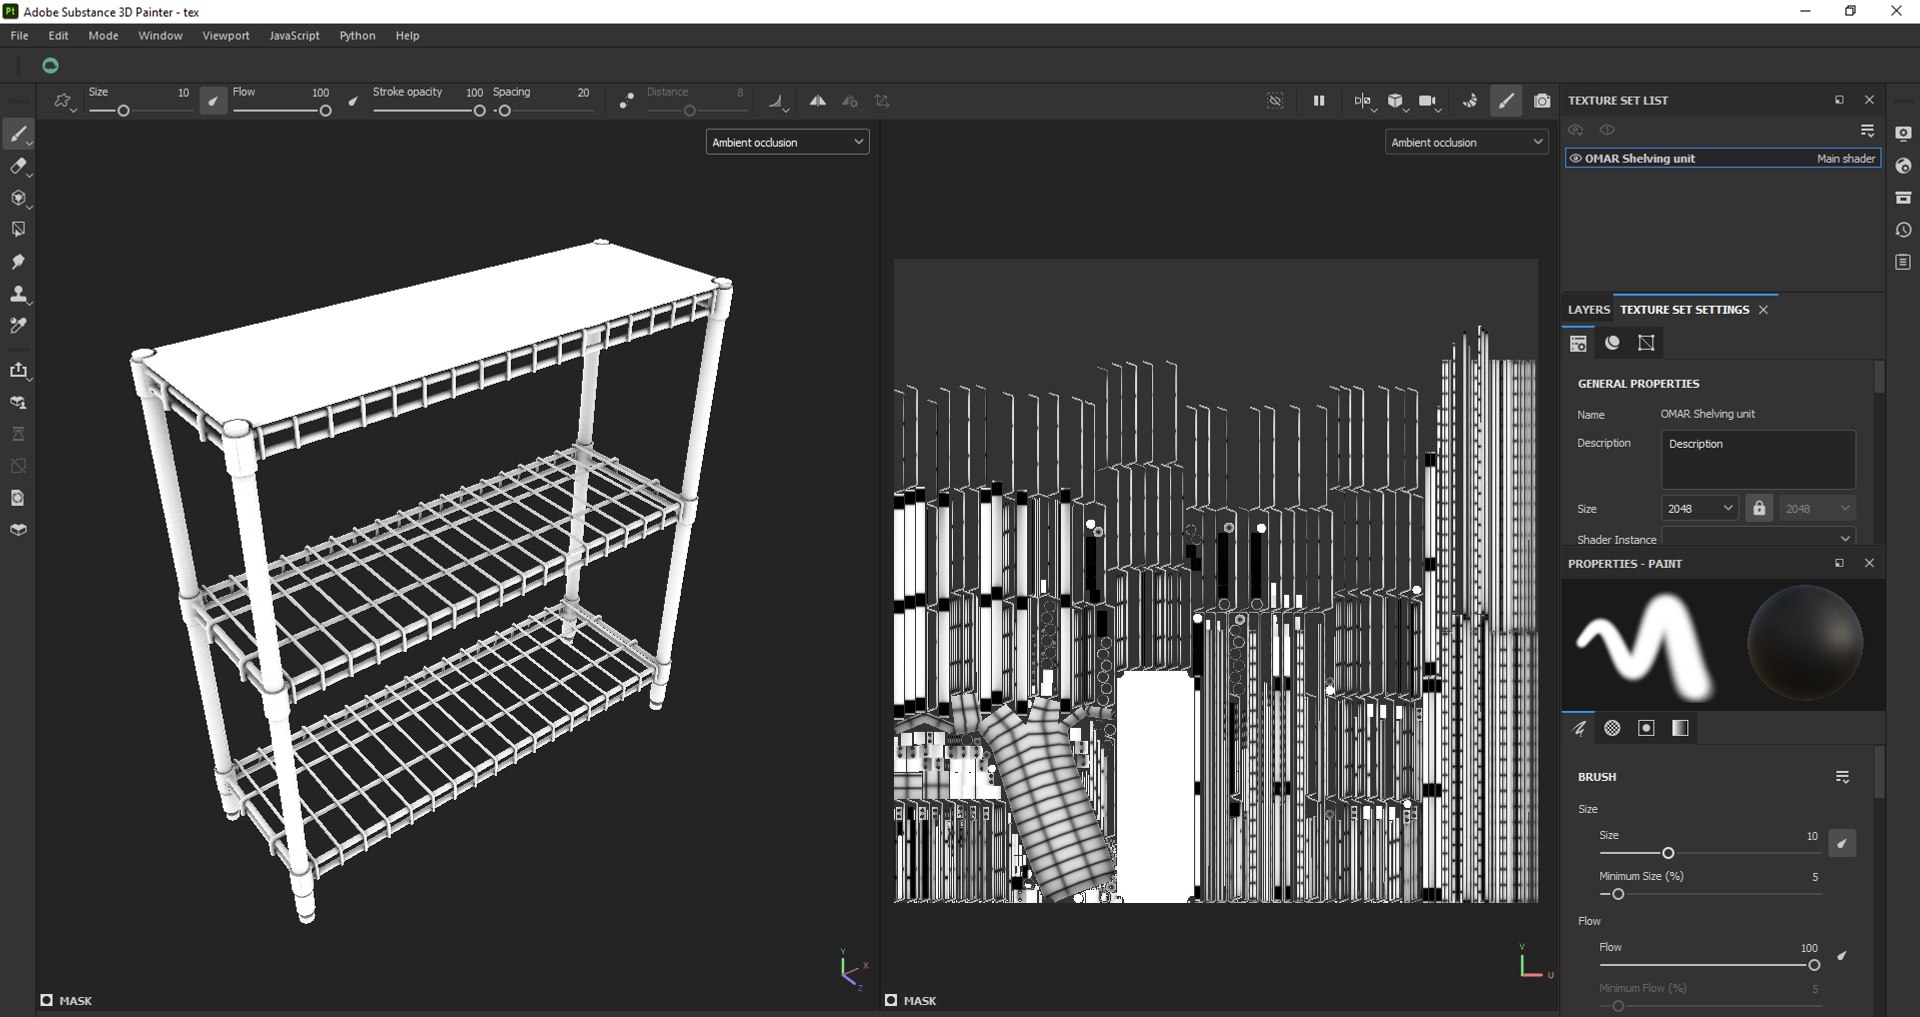
Task: Open the brush preset dropdown in toolbar
Action: 64,101
